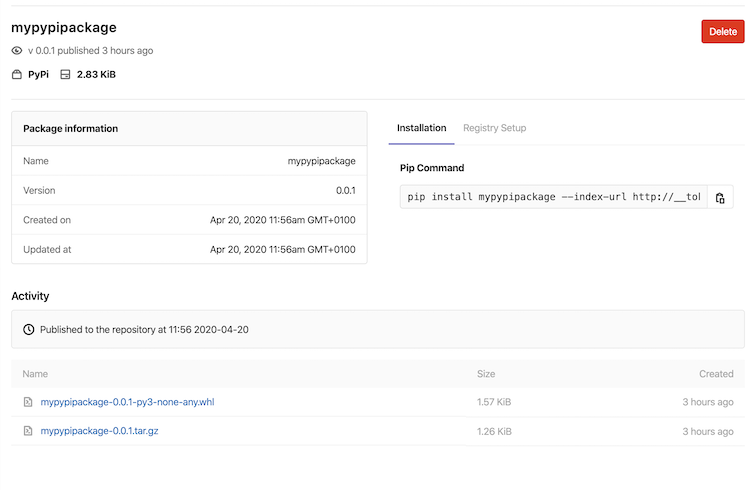Click the Created on date value
Viewport: 755px width, 490px height.
tap(283, 220)
